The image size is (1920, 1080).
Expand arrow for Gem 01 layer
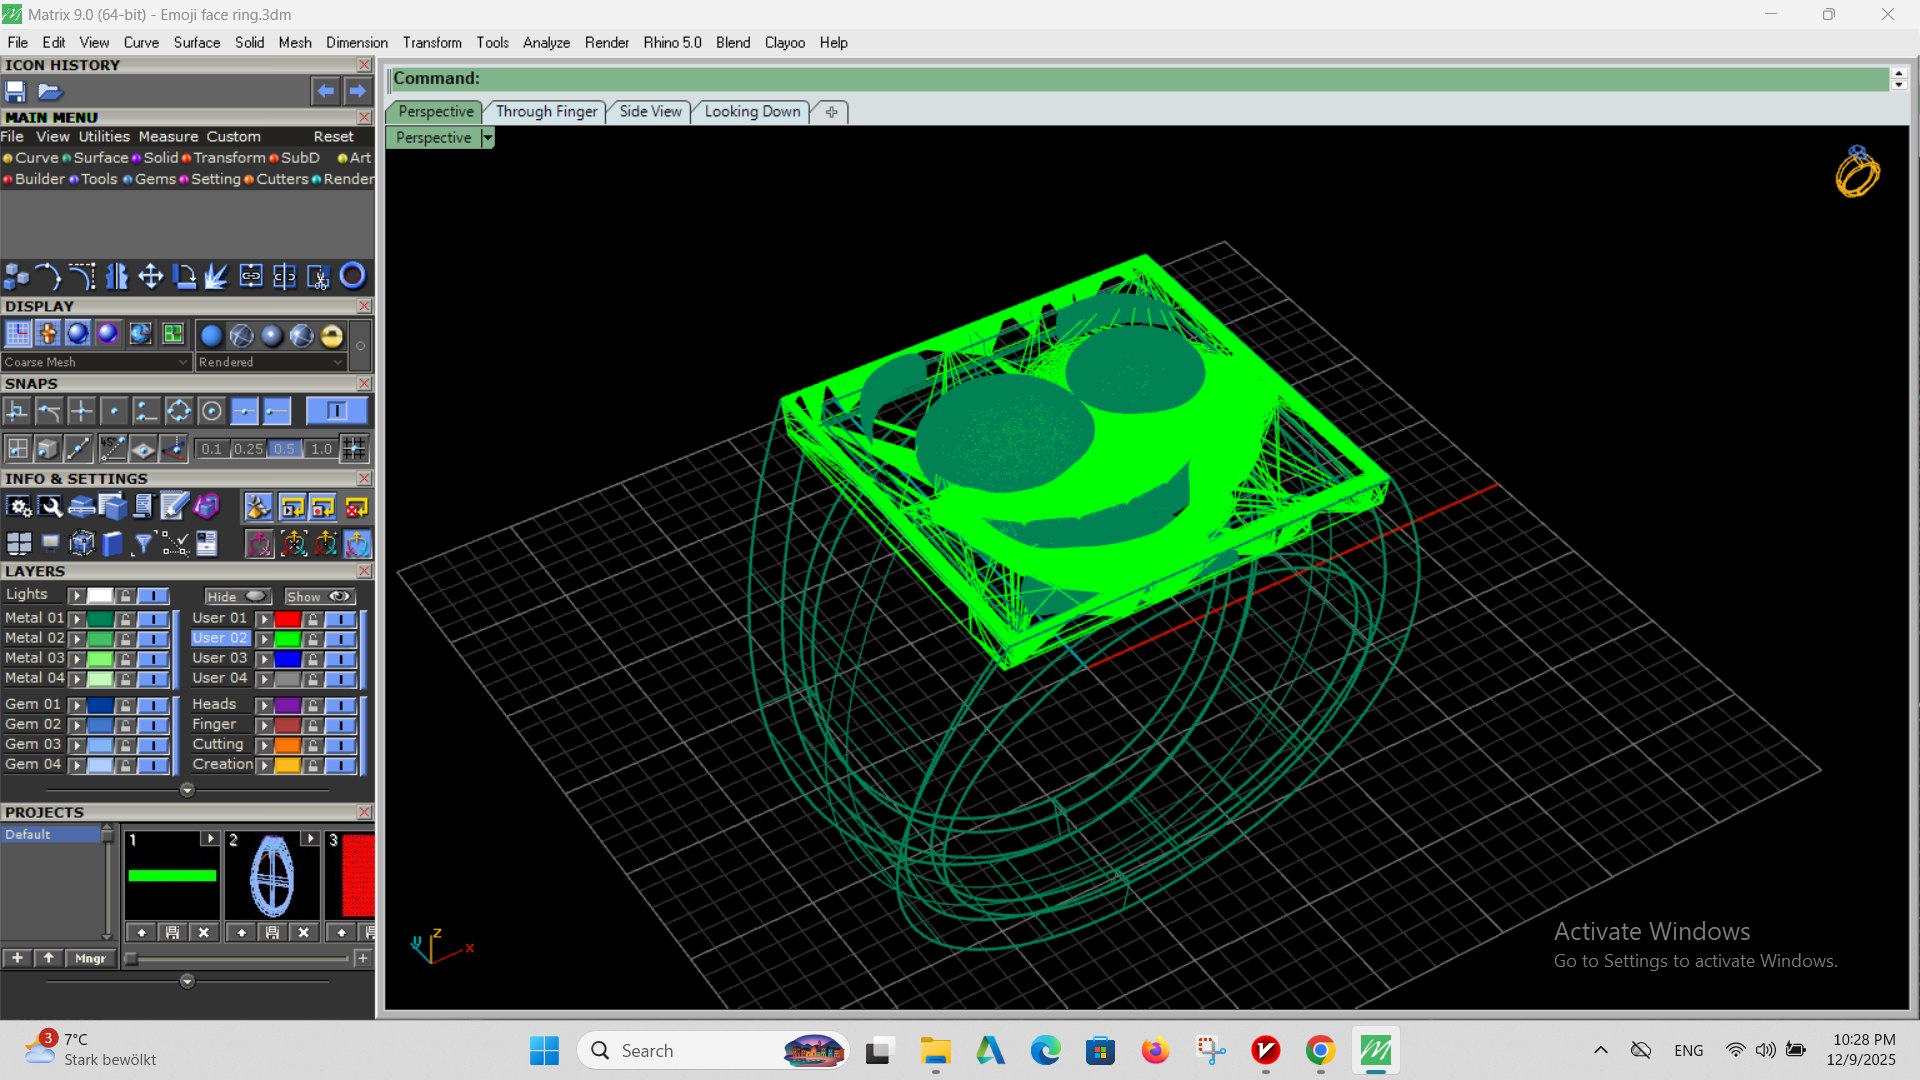(76, 706)
